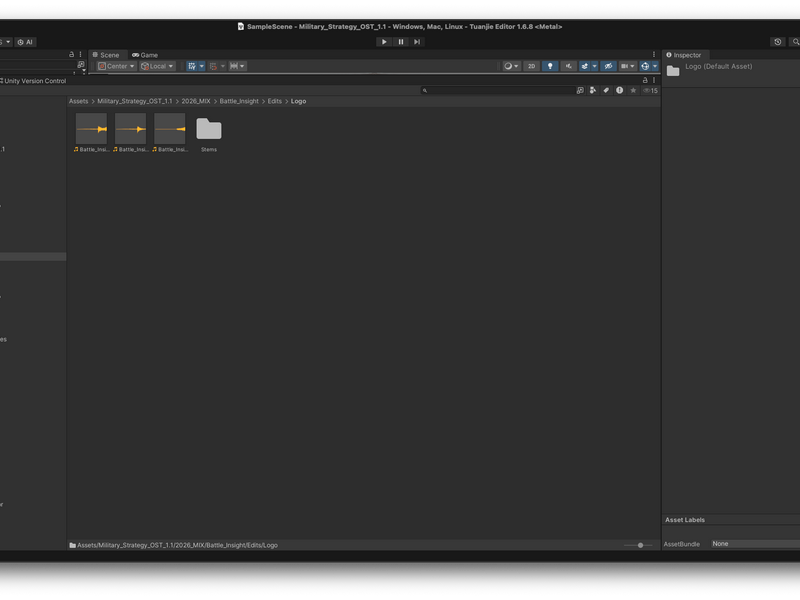
Task: Expand the grid options arrow
Action: pos(202,66)
